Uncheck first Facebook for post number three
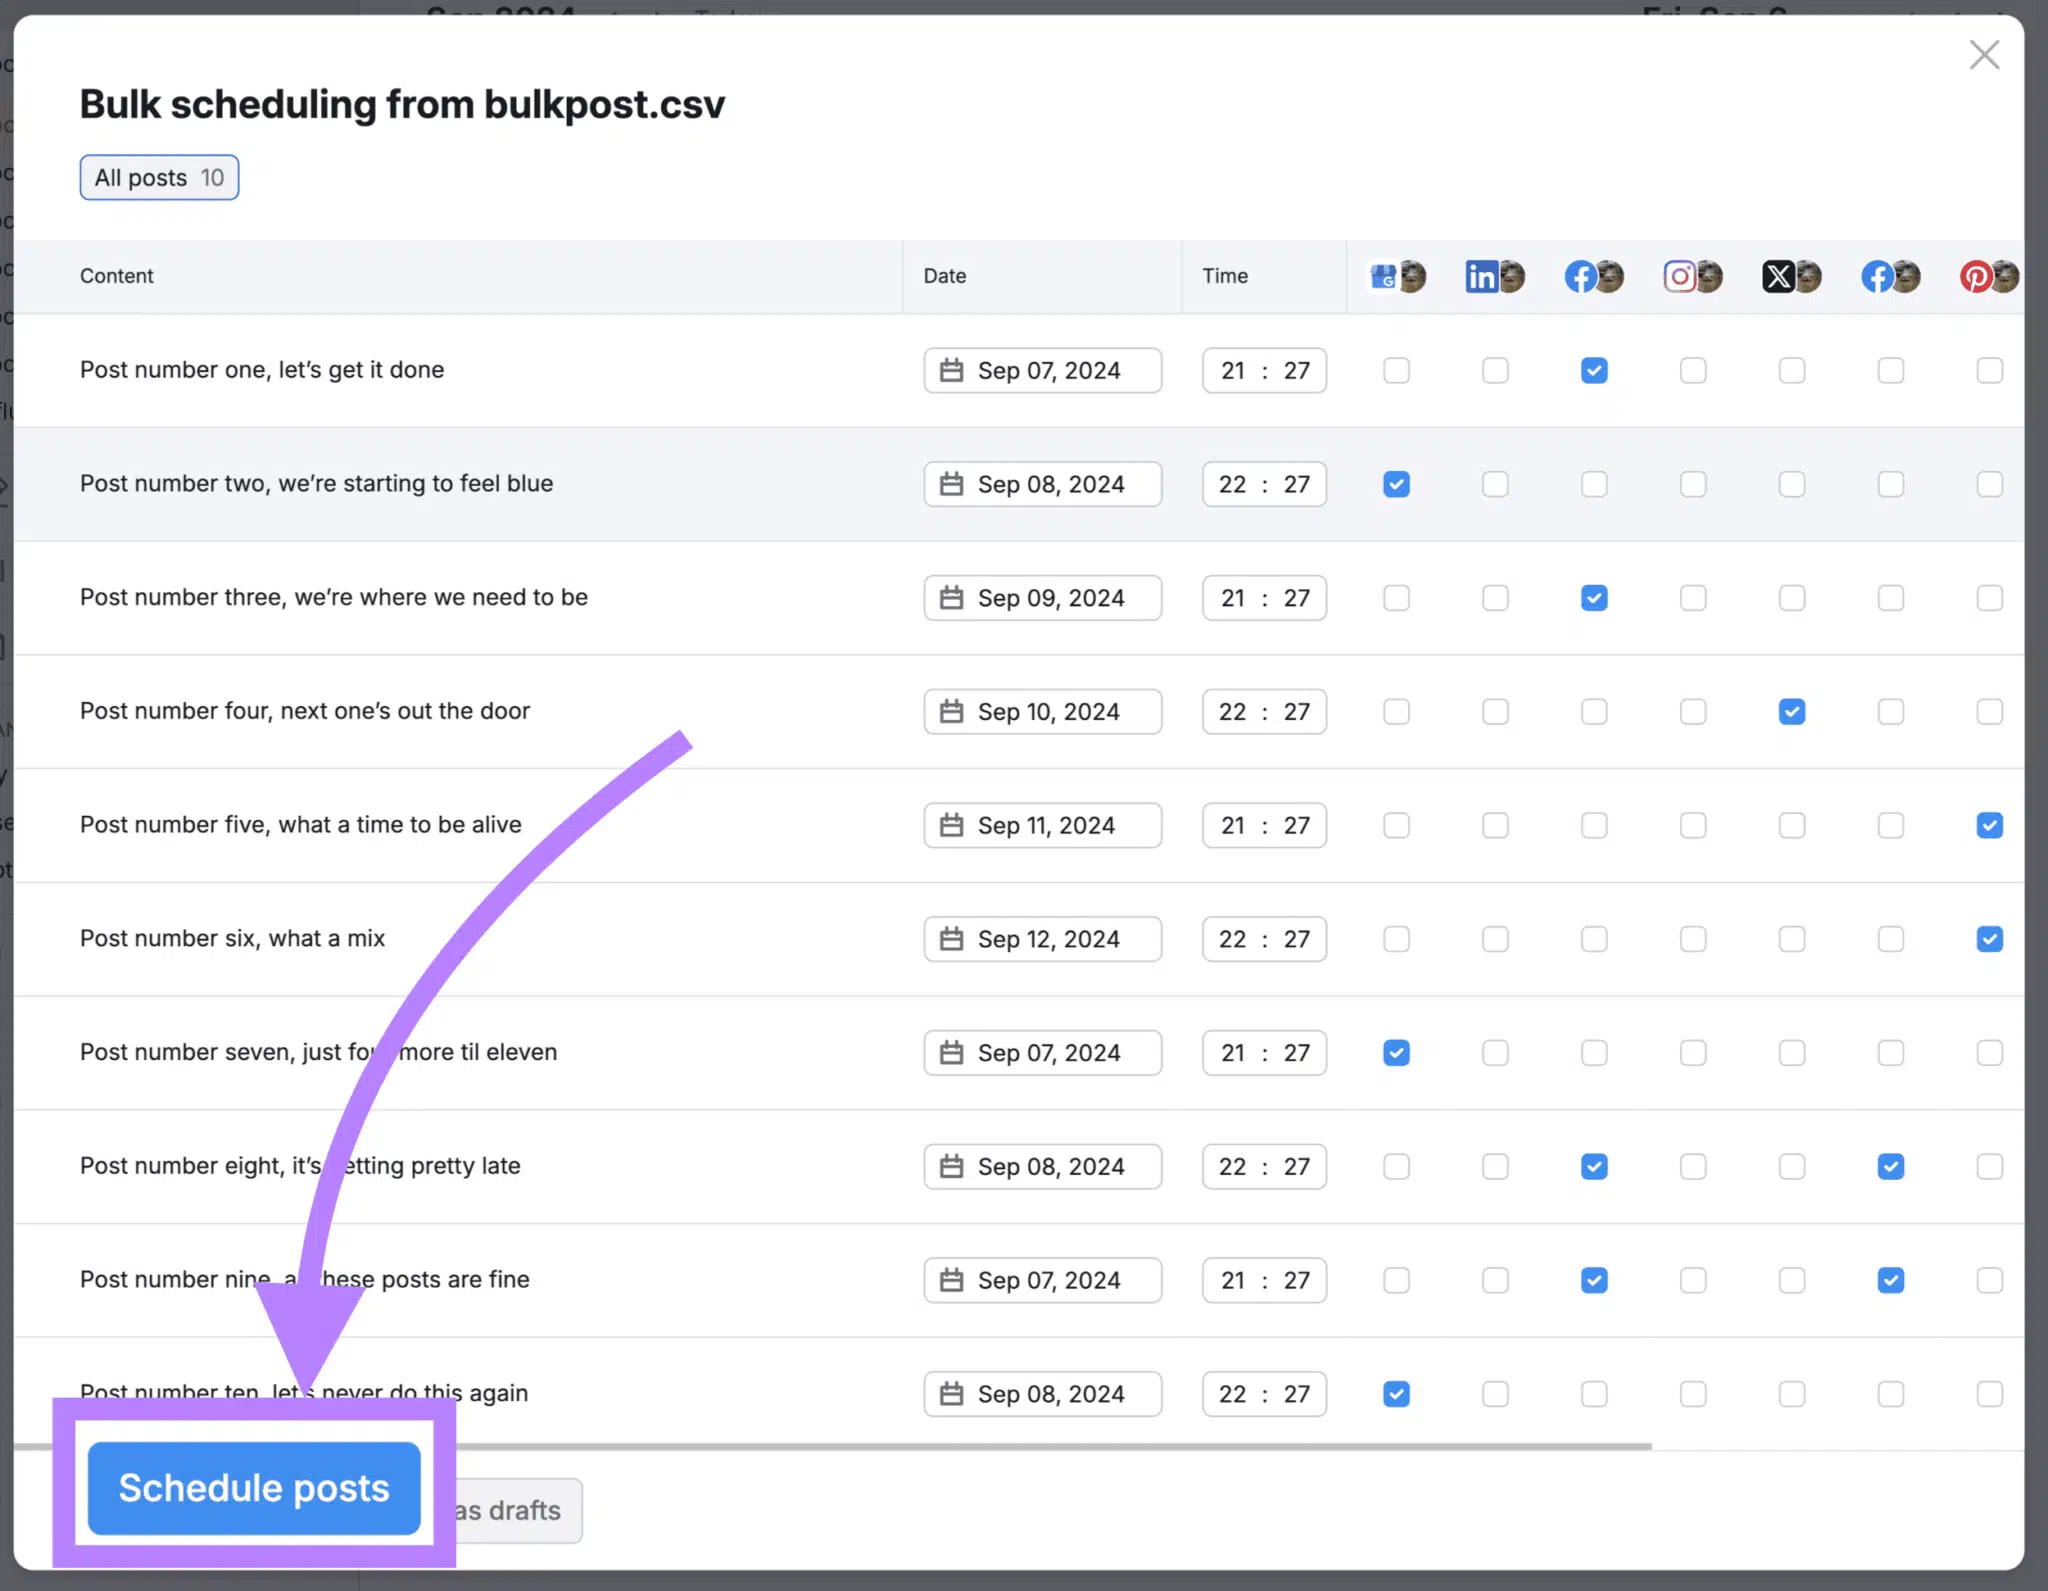 point(1594,598)
